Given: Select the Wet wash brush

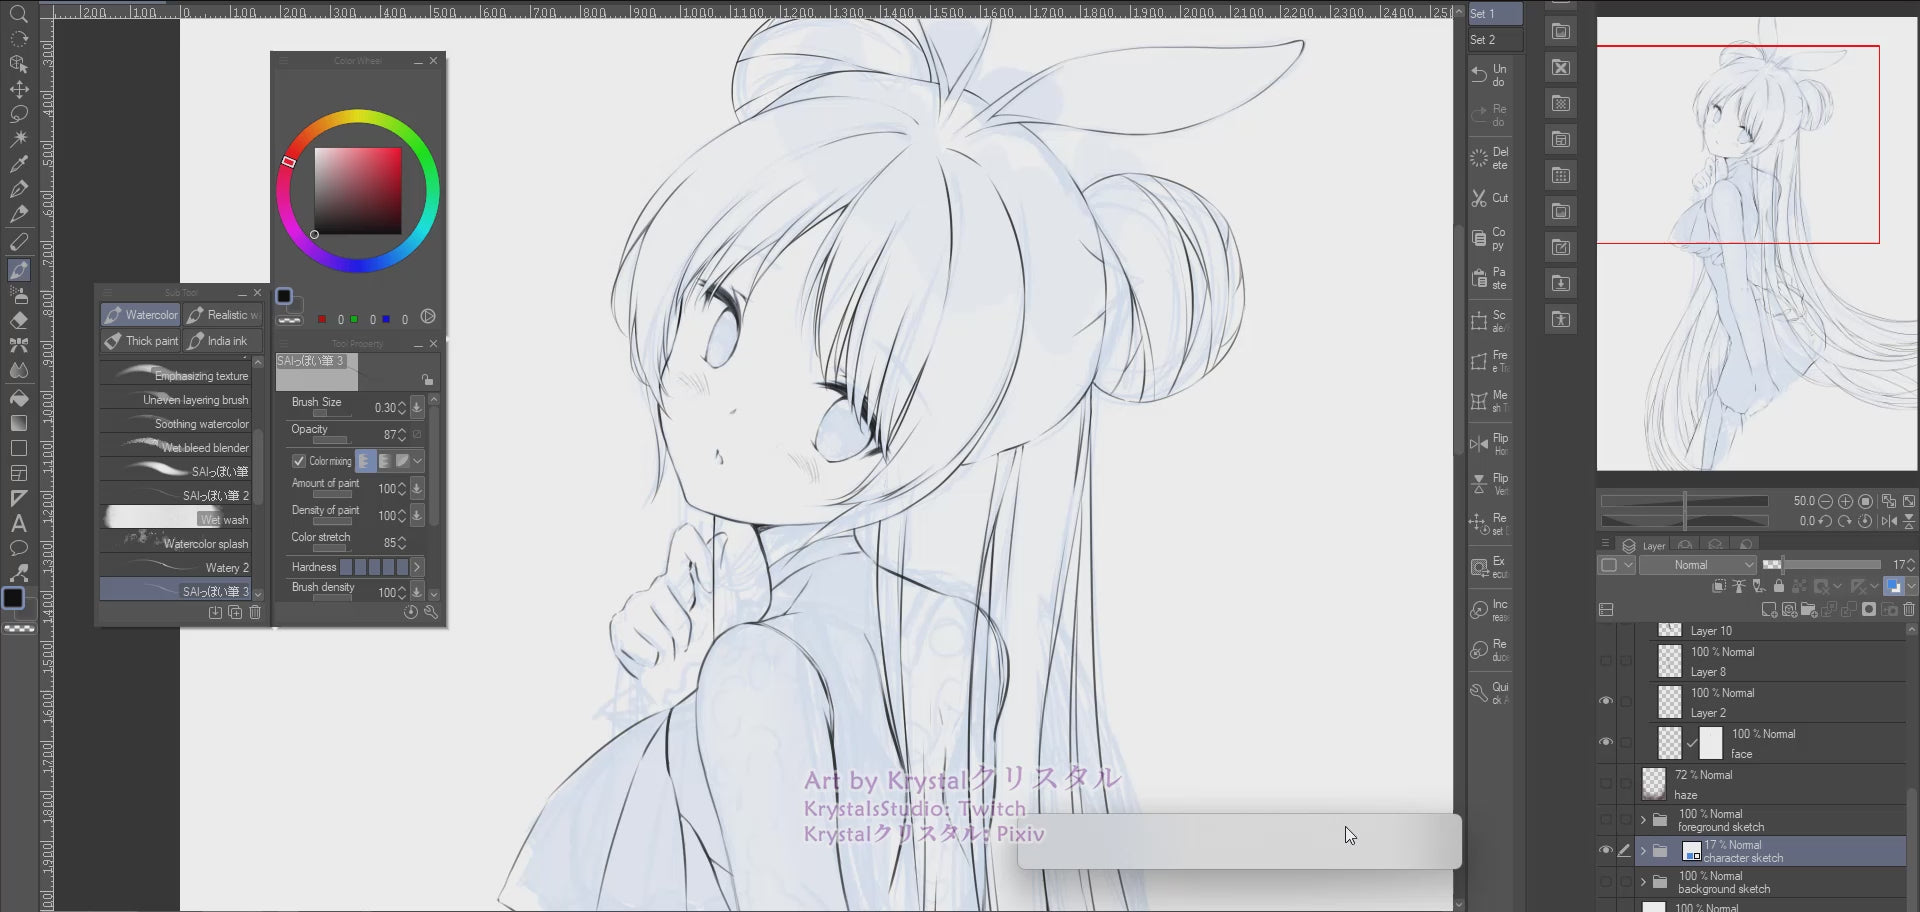Looking at the screenshot, I should coord(175,519).
